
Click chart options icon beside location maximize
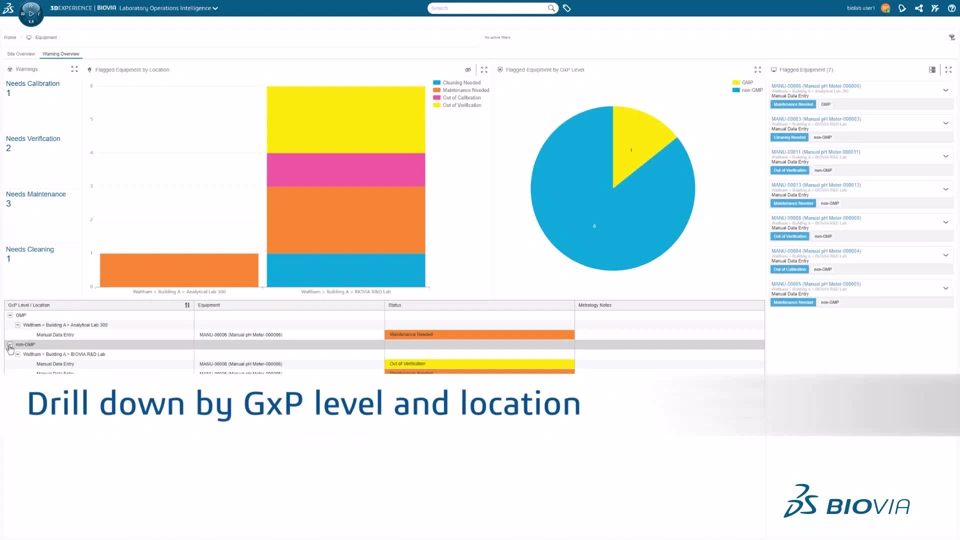click(468, 70)
